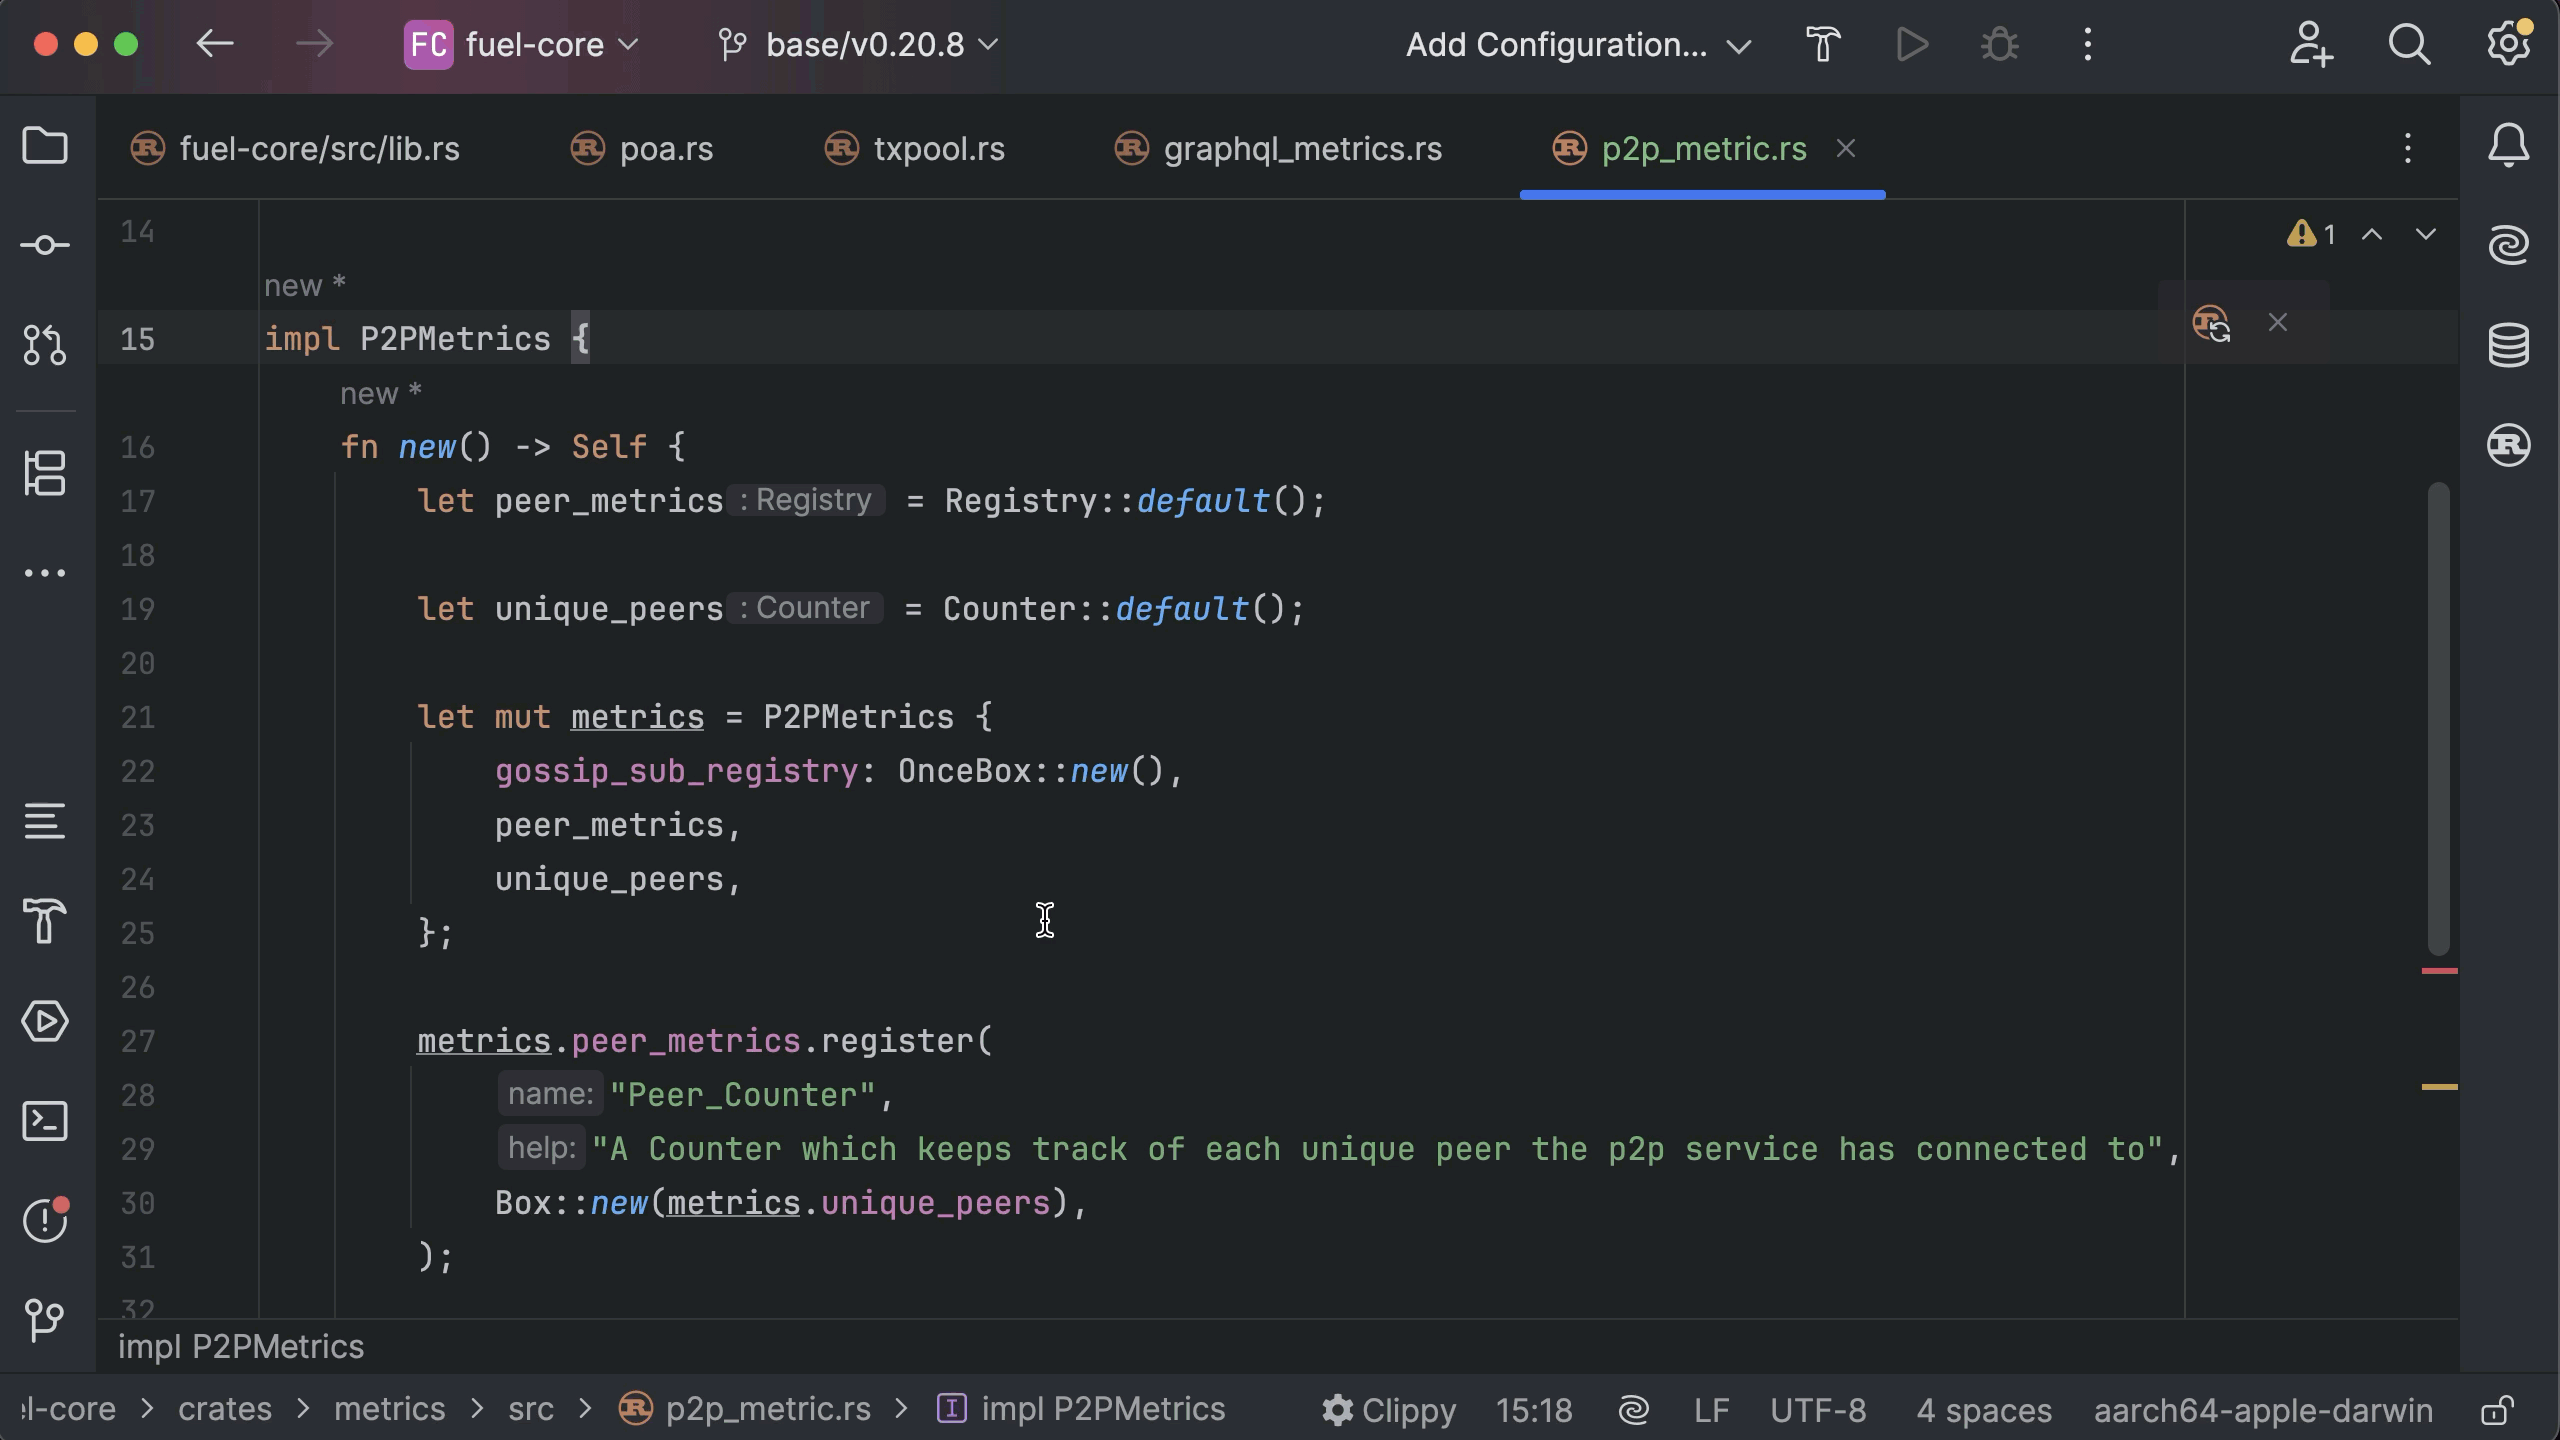Open the Database tool window
The height and width of the screenshot is (1440, 2560).
(2508, 345)
